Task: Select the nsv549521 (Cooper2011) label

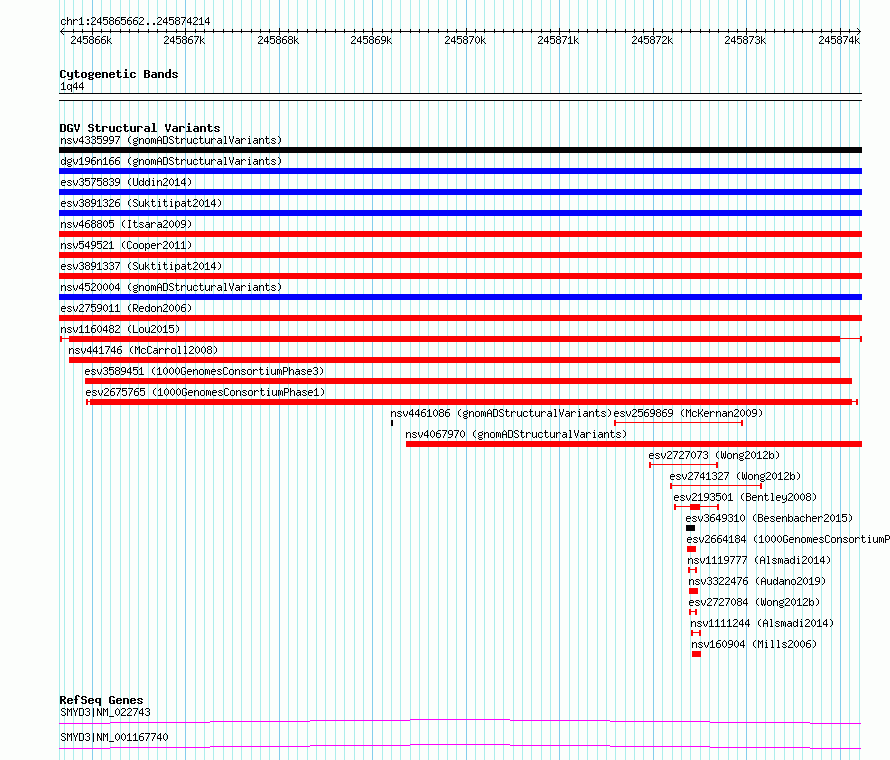Action: [126, 245]
